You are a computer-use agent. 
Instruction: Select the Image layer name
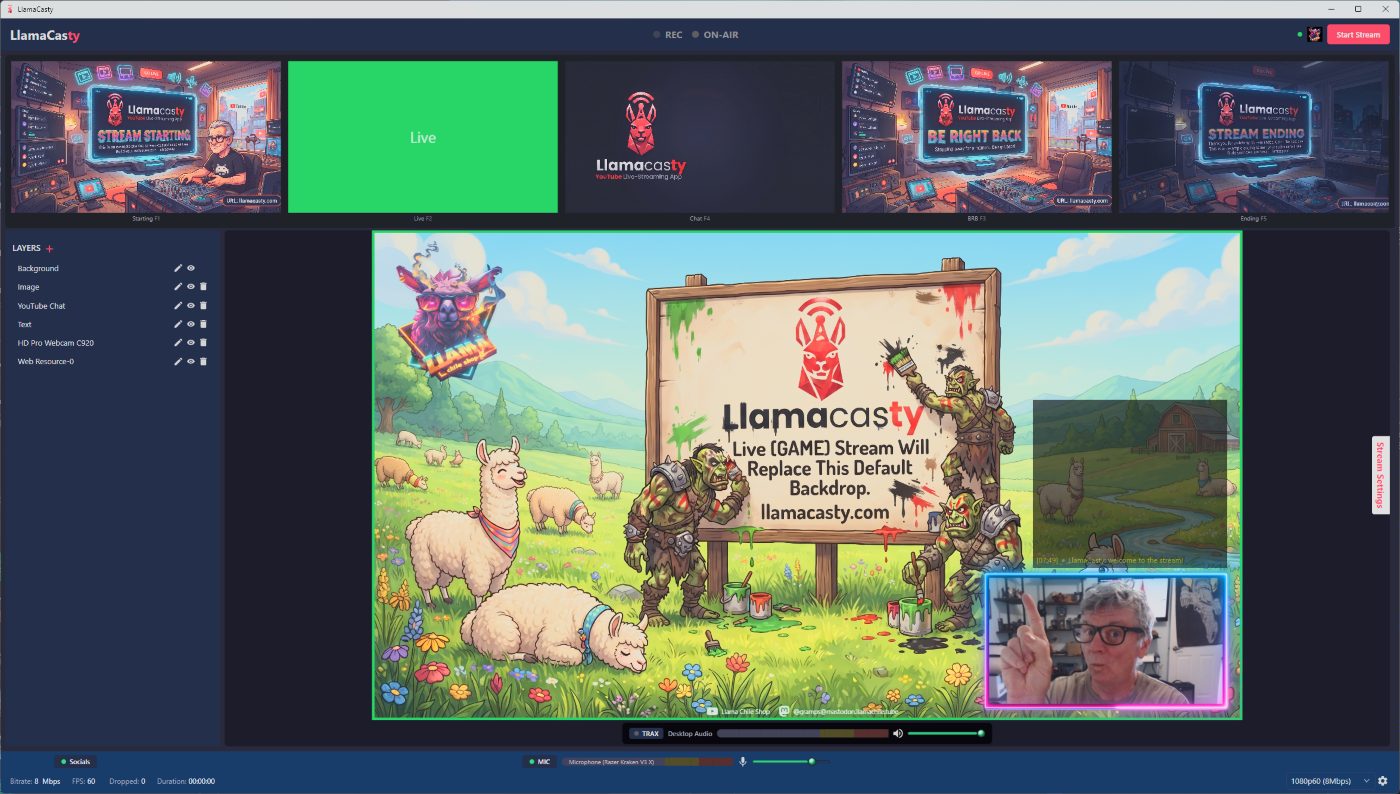28,287
